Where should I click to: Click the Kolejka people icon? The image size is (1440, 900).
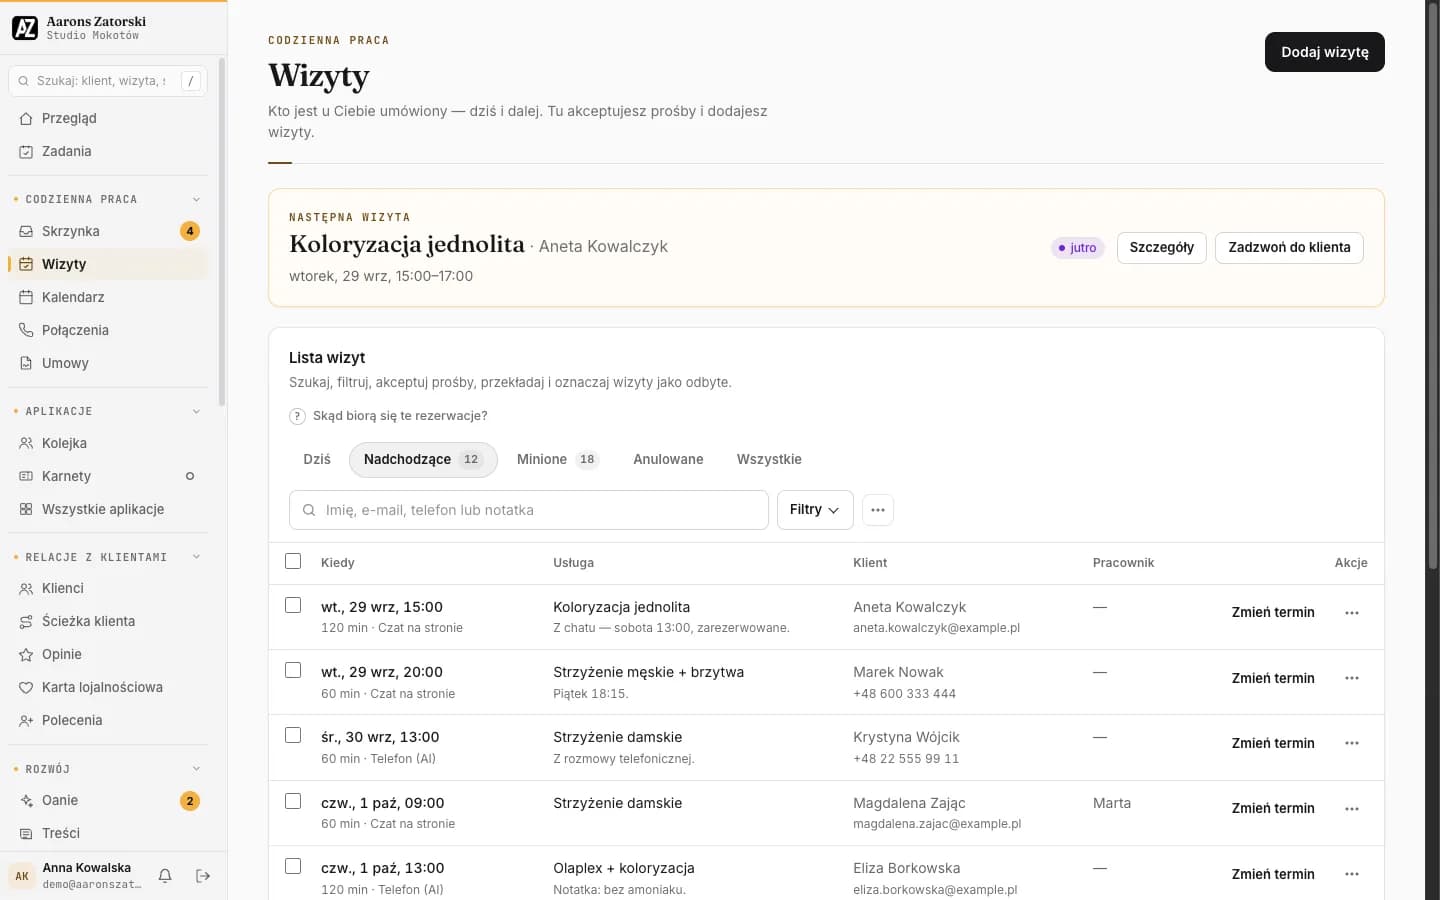coord(26,443)
